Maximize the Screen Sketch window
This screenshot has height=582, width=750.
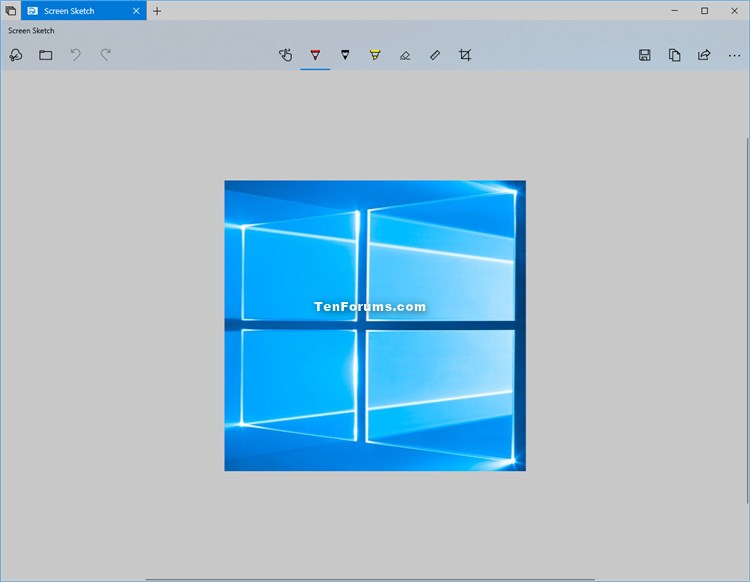(x=705, y=11)
